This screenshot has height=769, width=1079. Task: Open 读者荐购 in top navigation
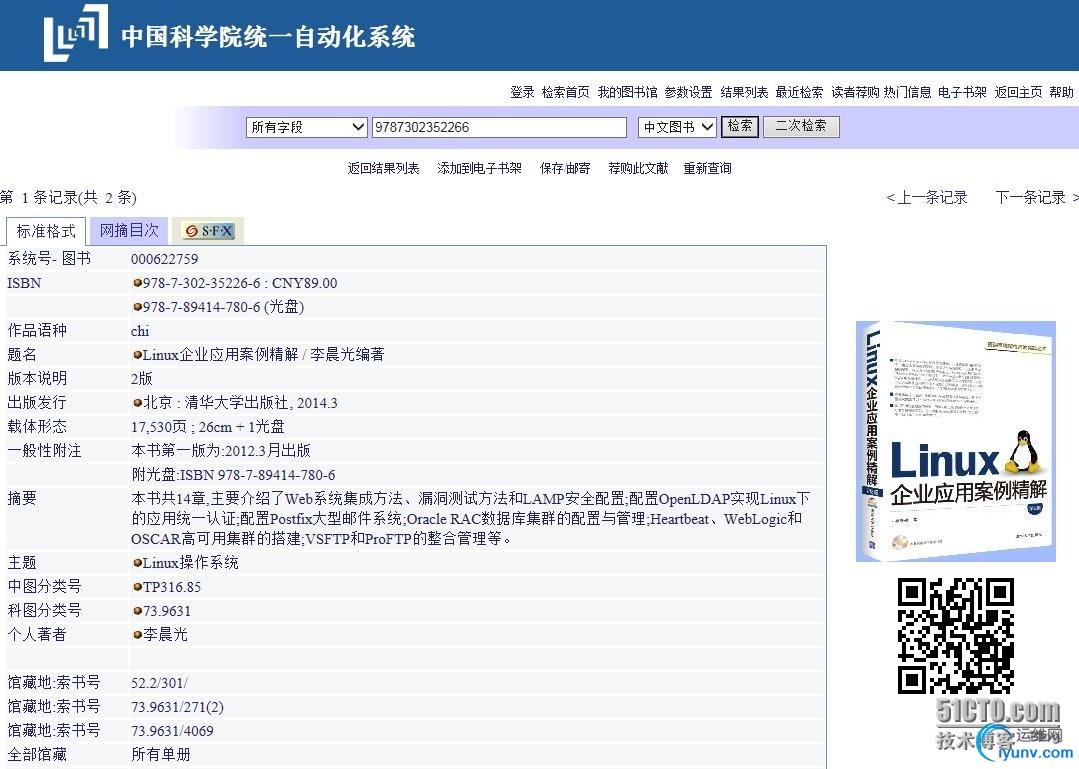coord(855,92)
